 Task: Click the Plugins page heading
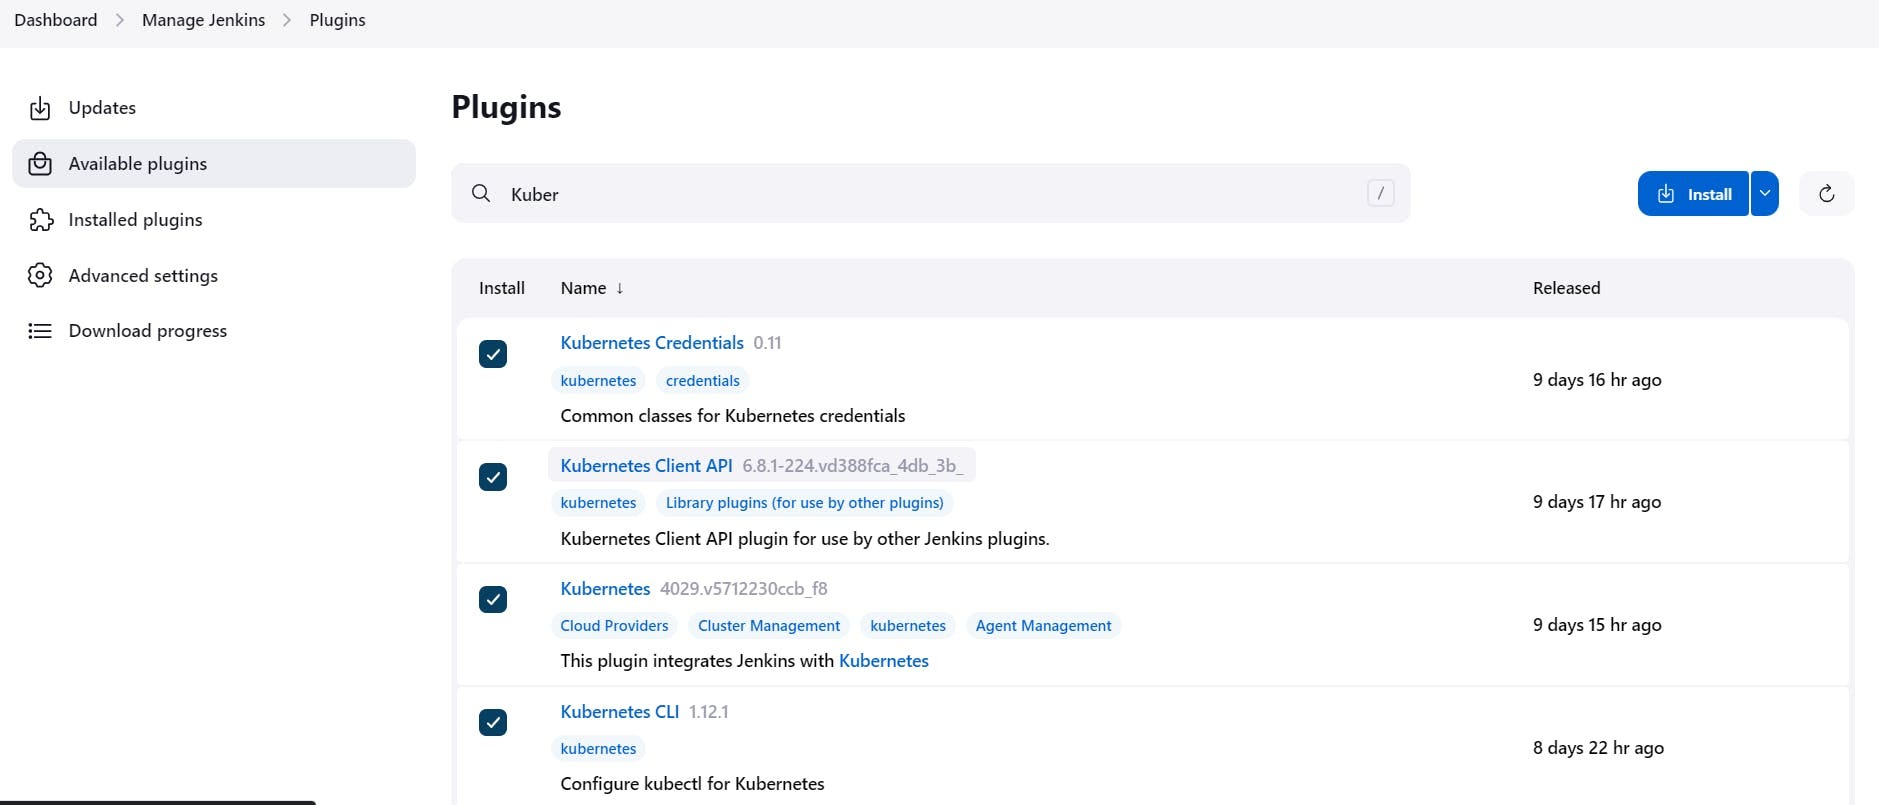(506, 107)
